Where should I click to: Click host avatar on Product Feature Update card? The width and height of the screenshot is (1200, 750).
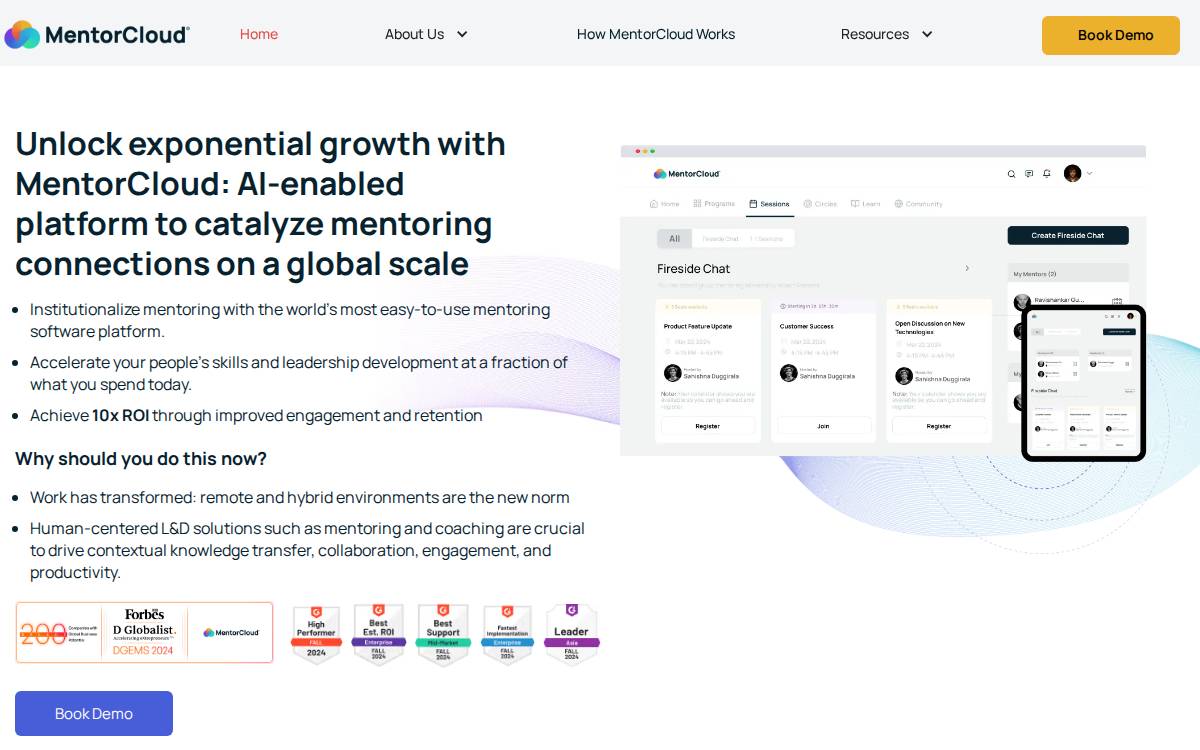pyautogui.click(x=673, y=373)
